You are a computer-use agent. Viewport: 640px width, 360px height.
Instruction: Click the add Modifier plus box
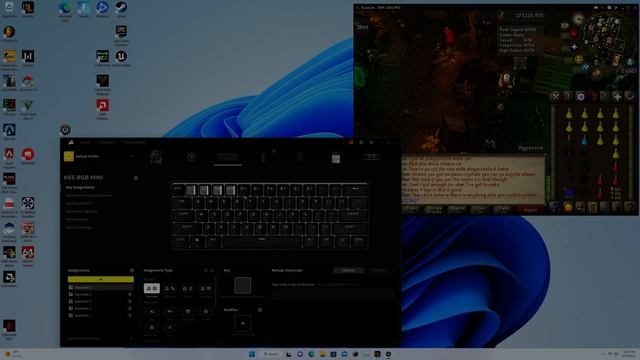[x=242, y=323]
